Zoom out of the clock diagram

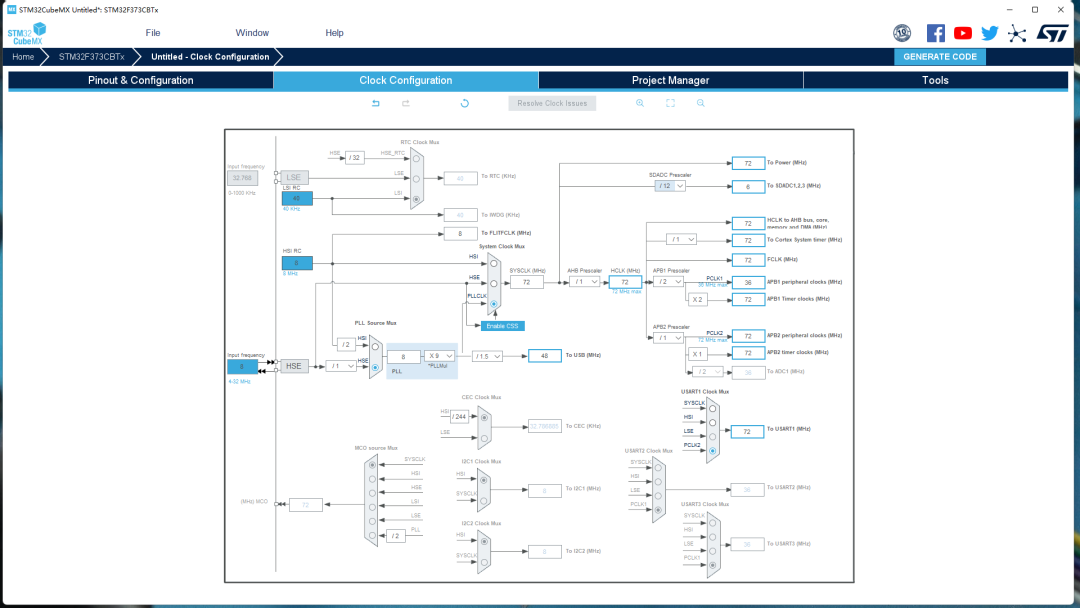point(700,103)
